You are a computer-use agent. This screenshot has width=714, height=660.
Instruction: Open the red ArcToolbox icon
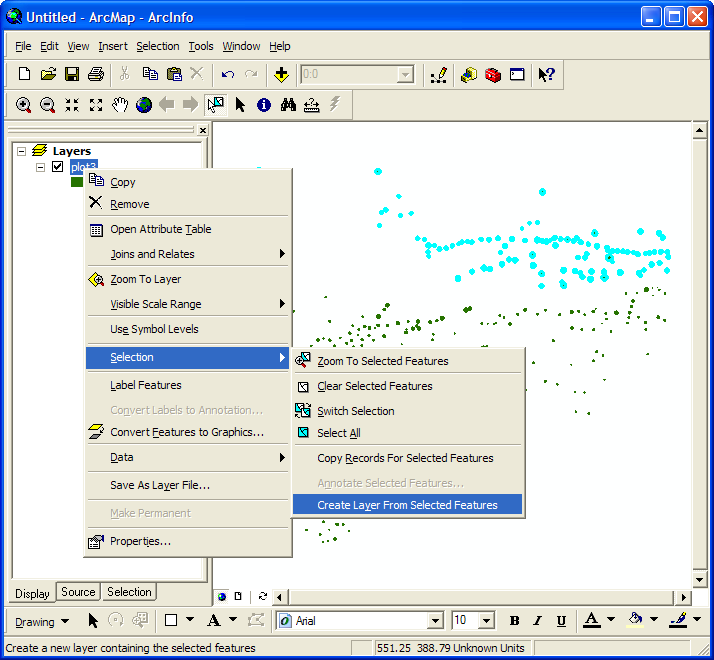pyautogui.click(x=493, y=75)
